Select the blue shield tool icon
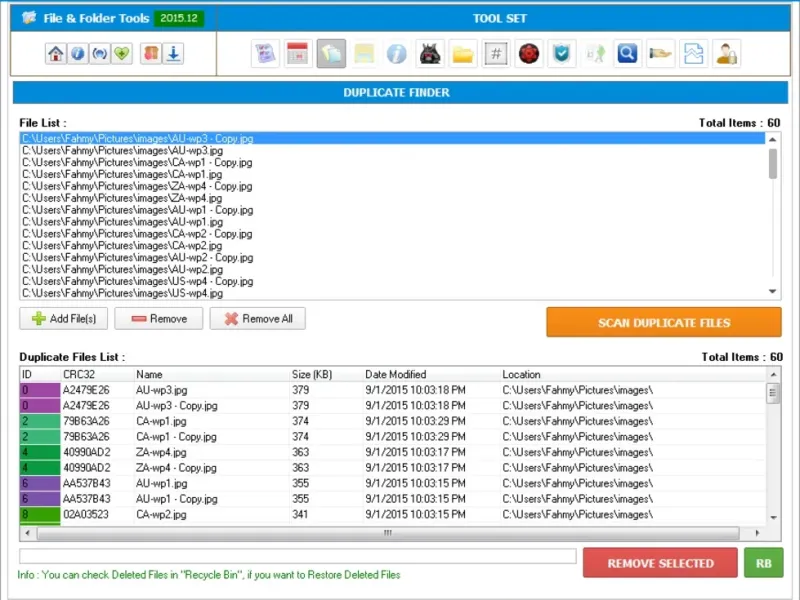This screenshot has width=800, height=600. (562, 54)
